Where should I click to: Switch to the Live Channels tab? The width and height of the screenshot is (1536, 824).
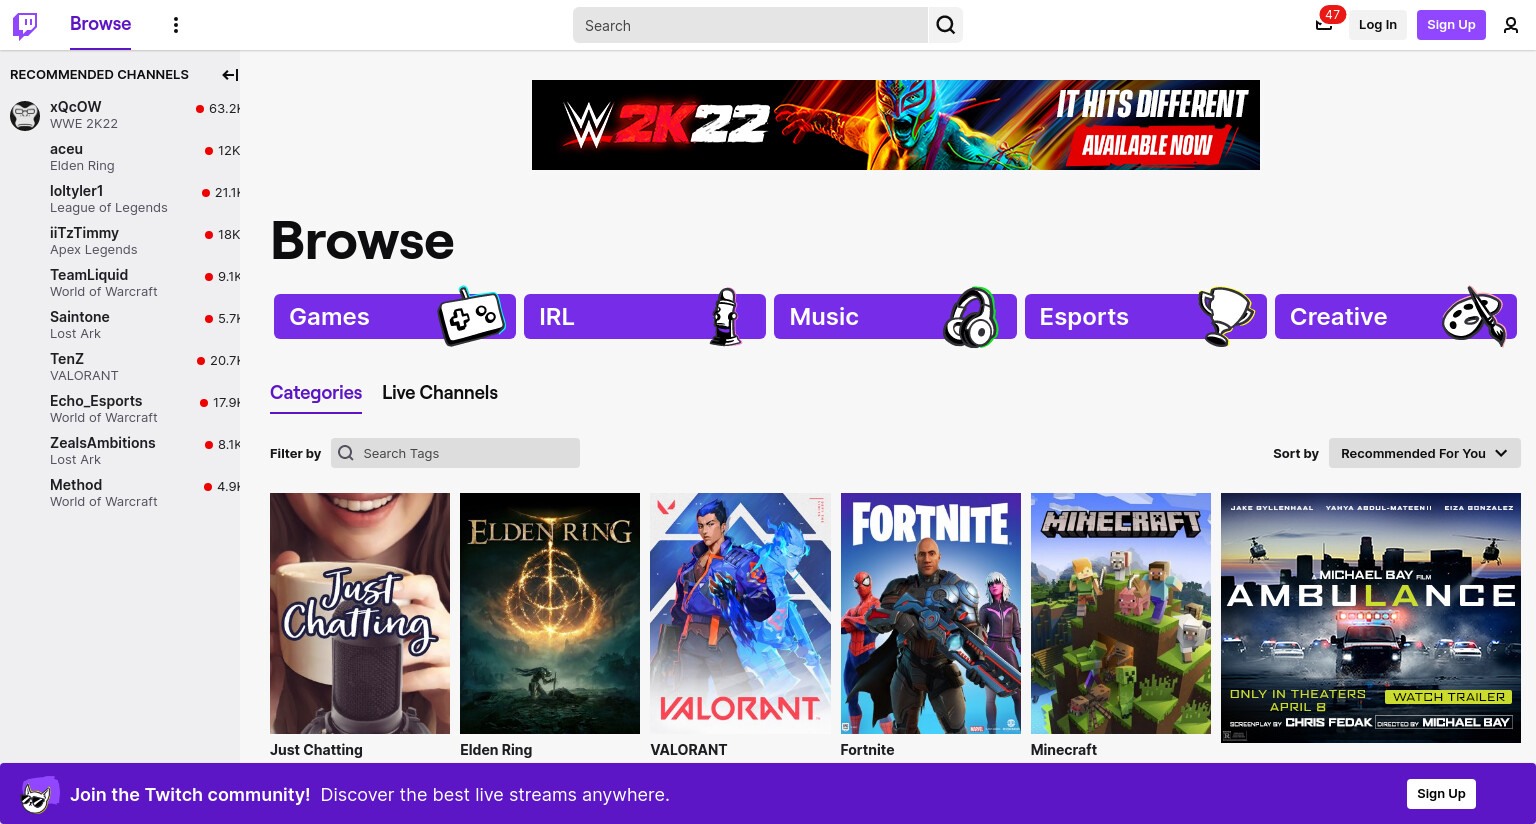[440, 393]
